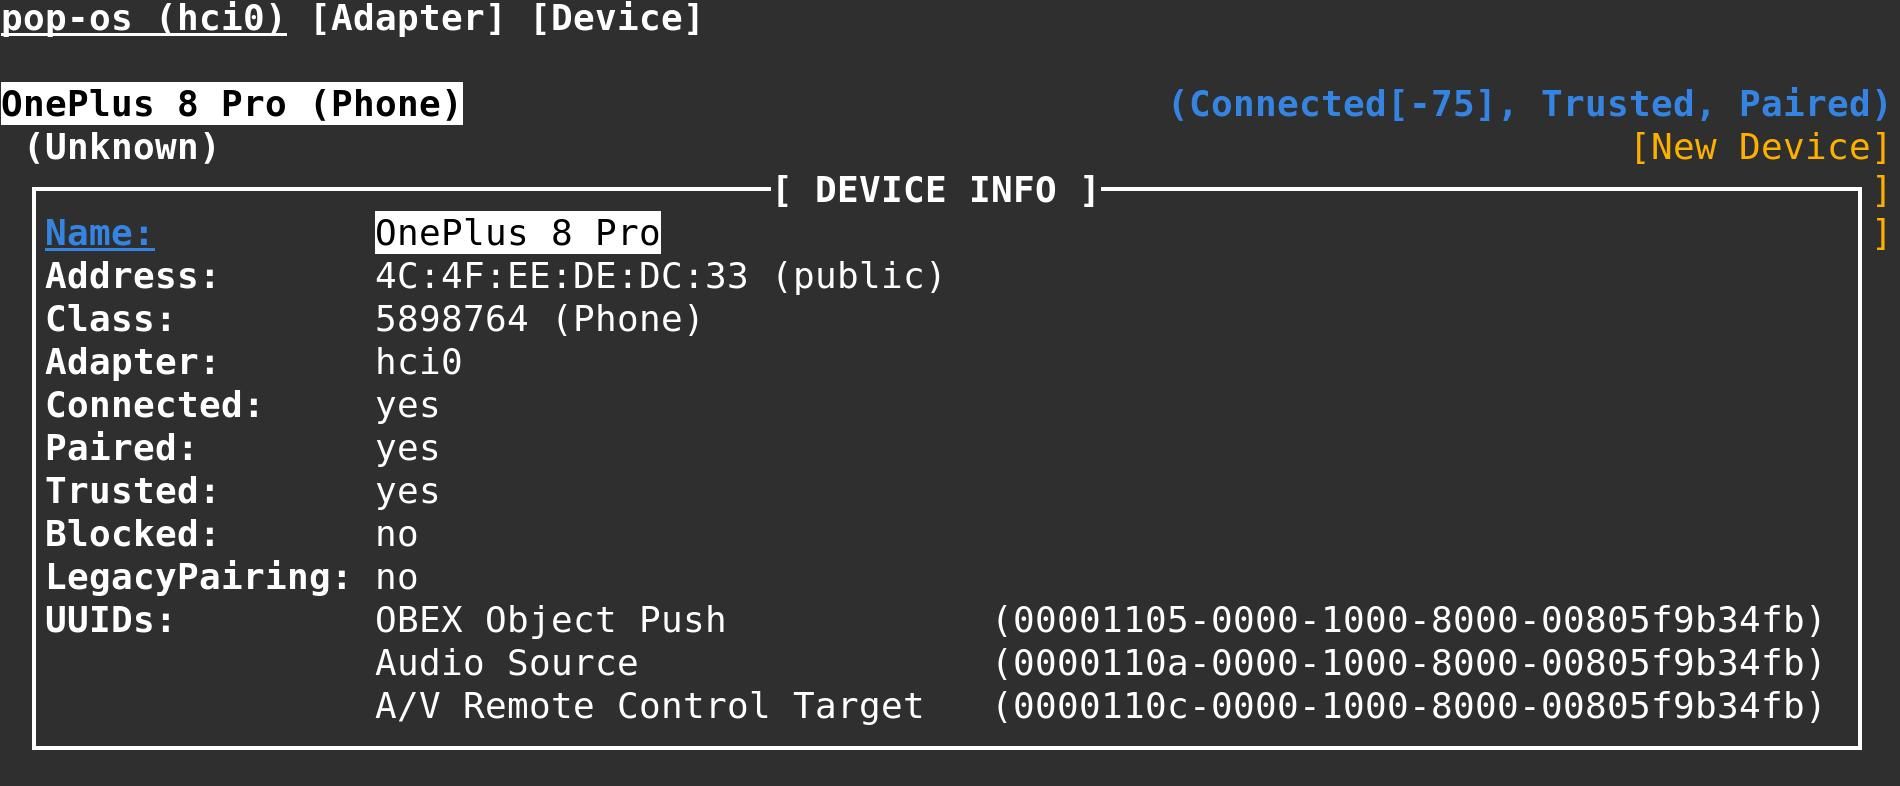Click the OBEX Object Push UUID entry
The image size is (1900, 786).
tap(550, 621)
